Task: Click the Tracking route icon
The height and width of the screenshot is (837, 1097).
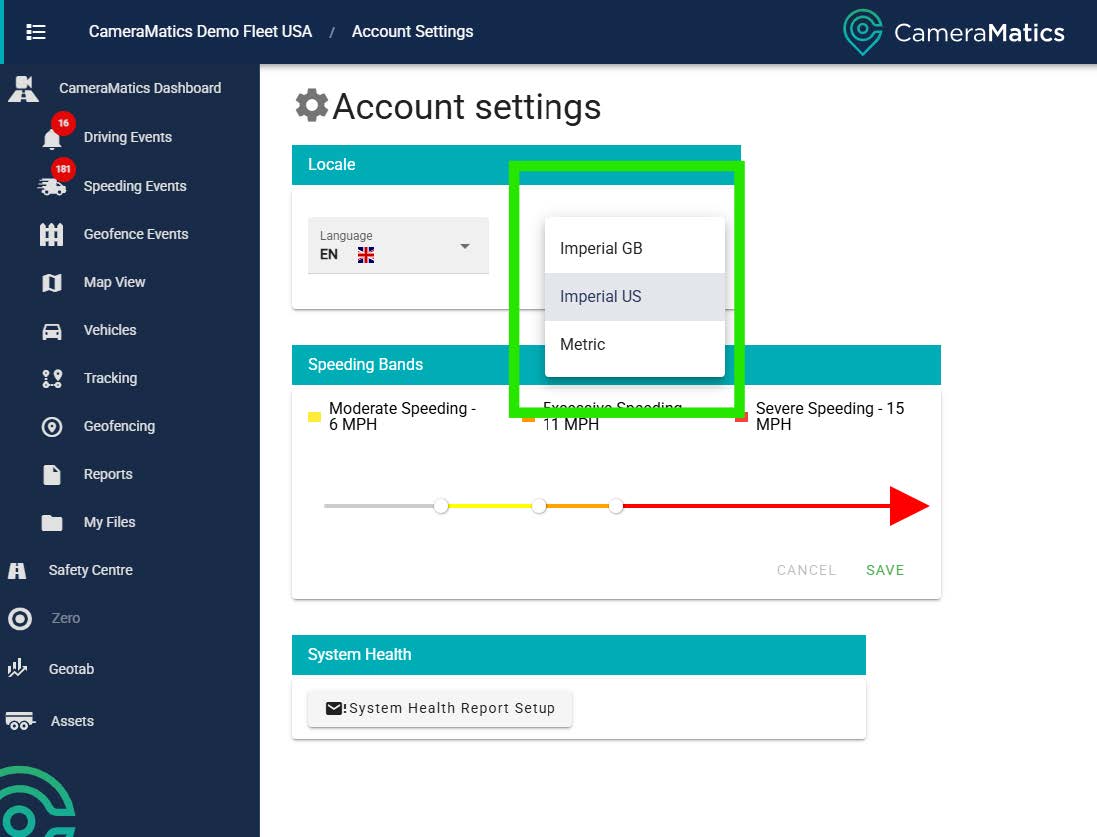Action: [52, 379]
